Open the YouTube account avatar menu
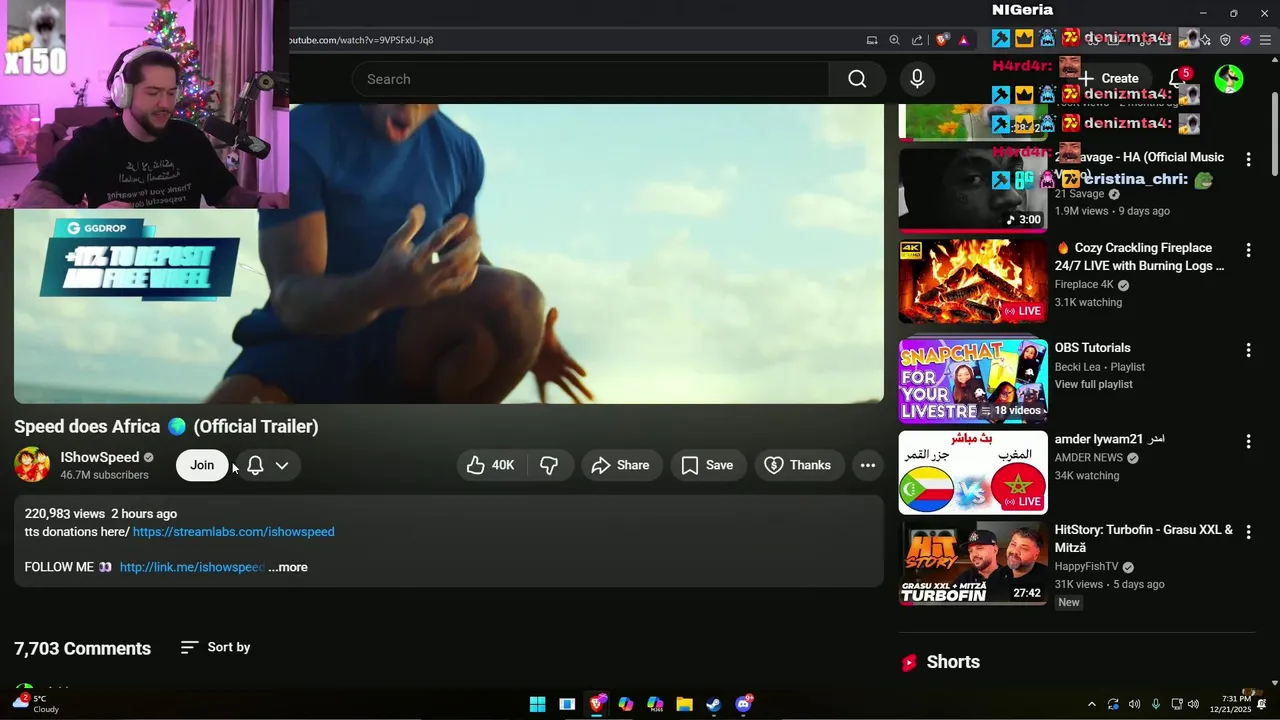 pyautogui.click(x=1228, y=79)
